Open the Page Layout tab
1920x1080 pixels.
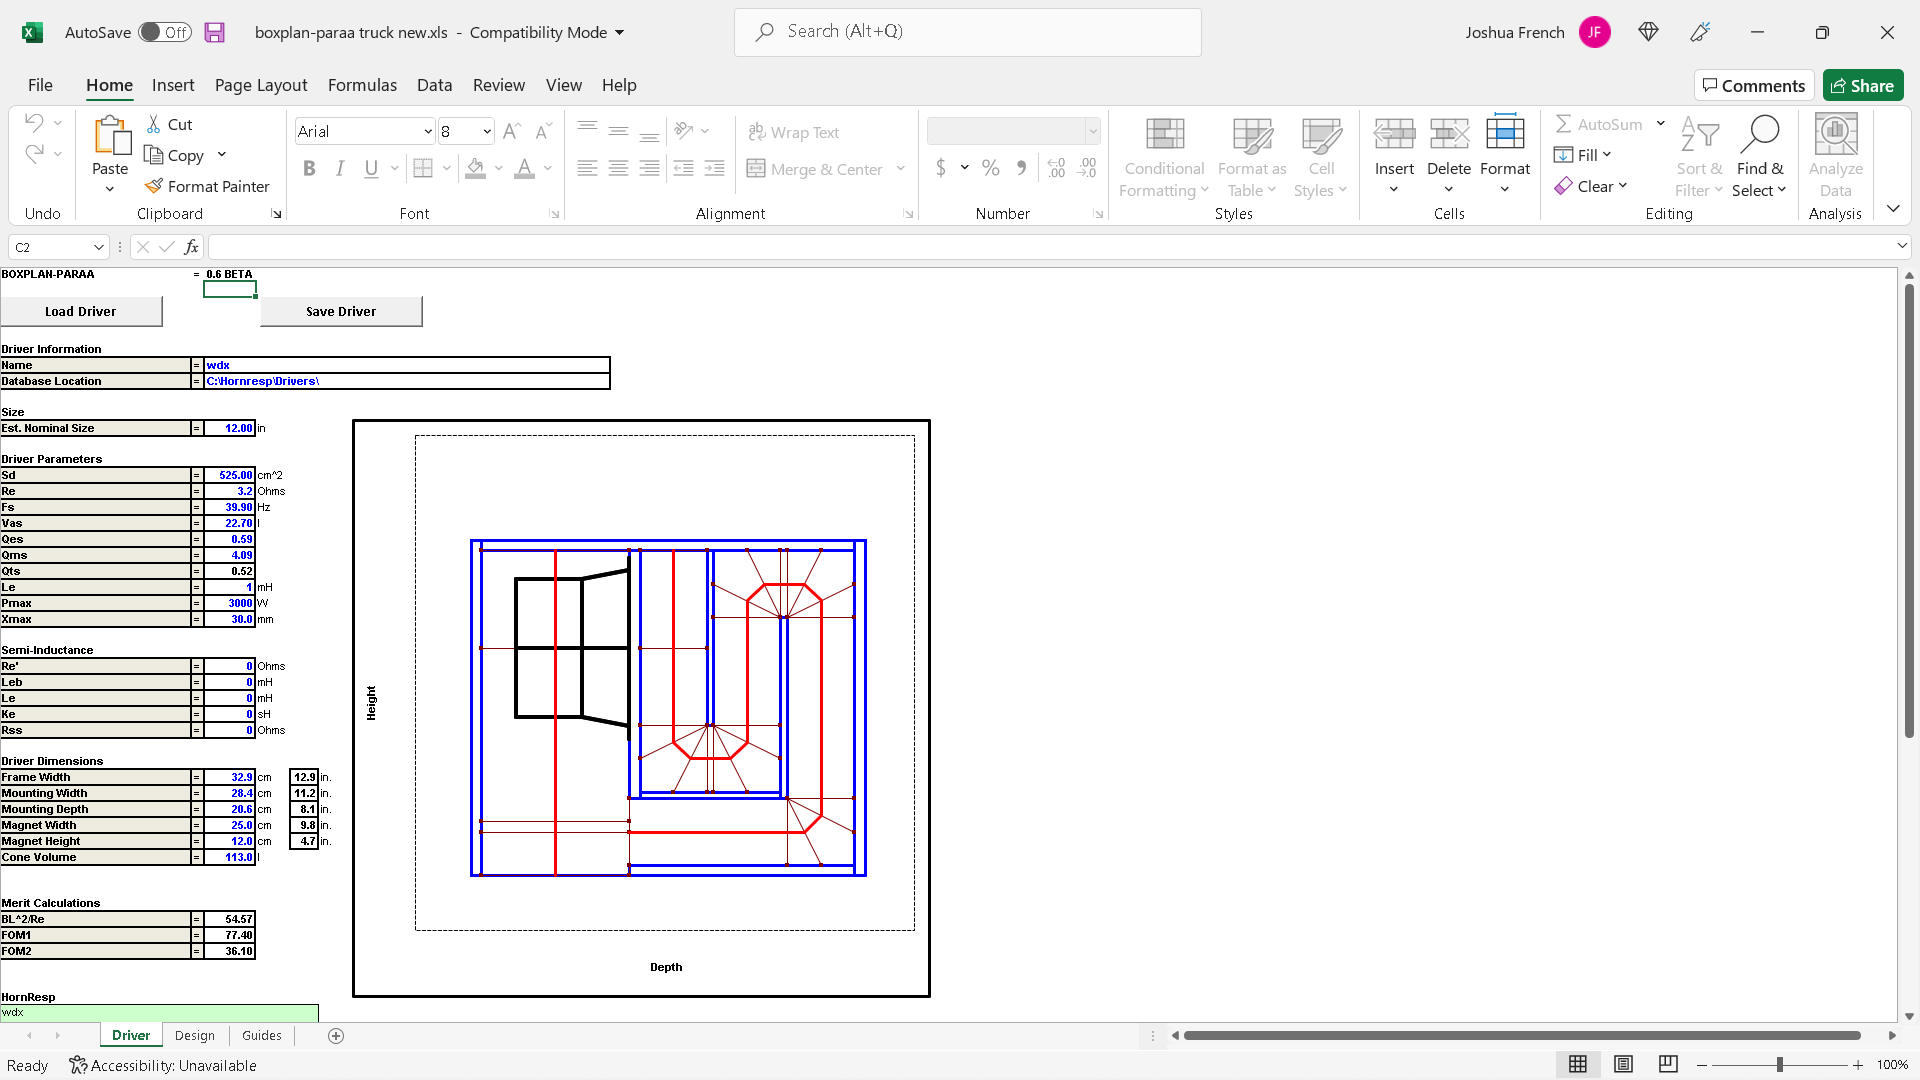click(x=261, y=85)
